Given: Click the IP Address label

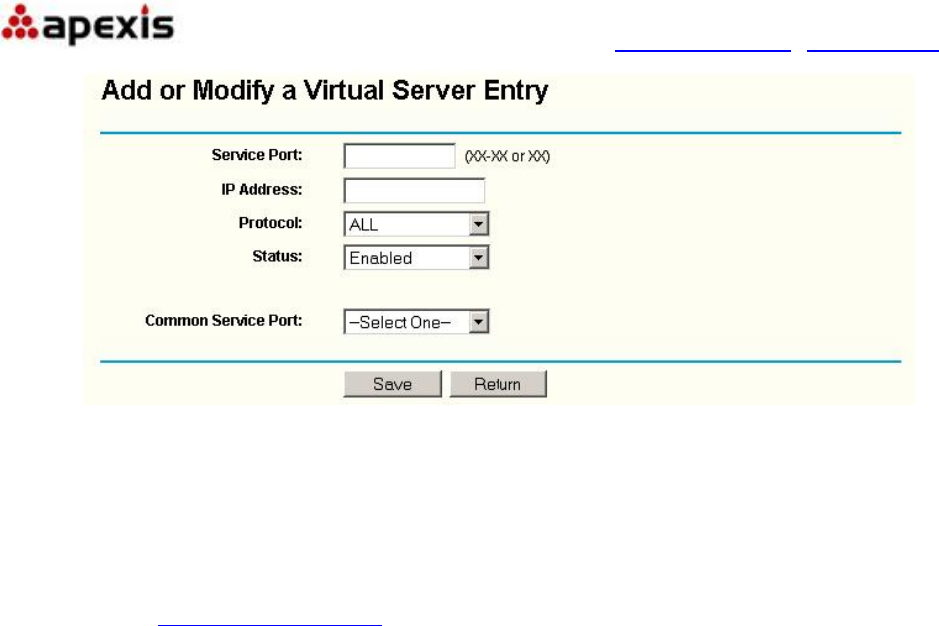Looking at the screenshot, I should tap(262, 190).
